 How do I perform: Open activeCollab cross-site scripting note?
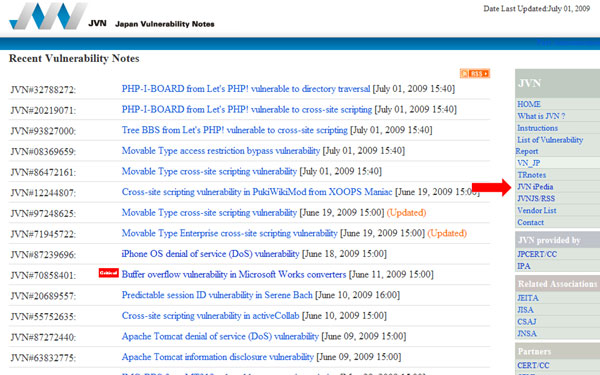[210, 316]
